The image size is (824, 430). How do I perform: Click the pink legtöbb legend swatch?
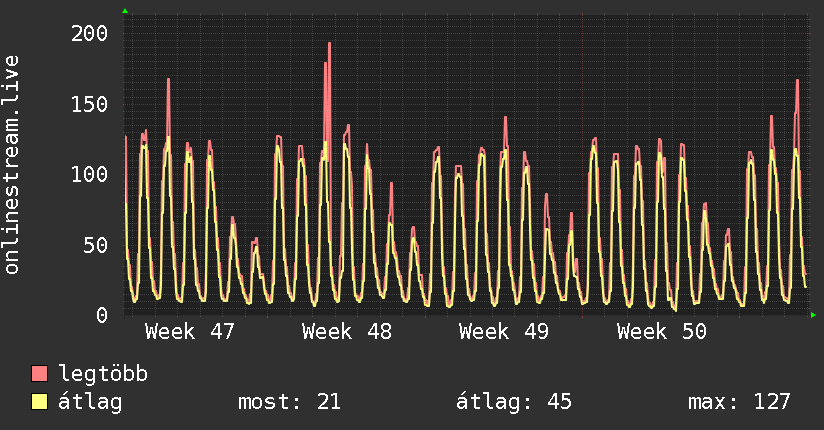pyautogui.click(x=39, y=374)
